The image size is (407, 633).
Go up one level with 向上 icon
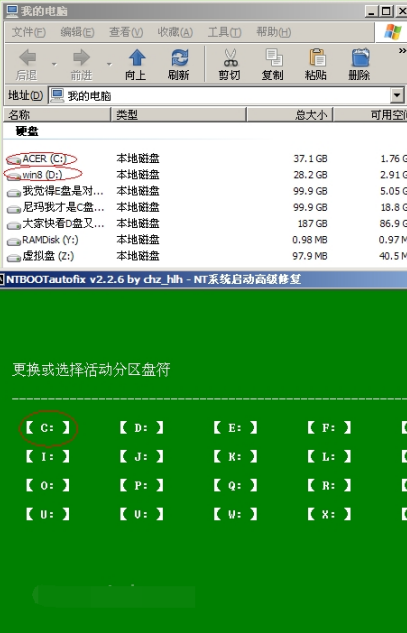(x=137, y=58)
